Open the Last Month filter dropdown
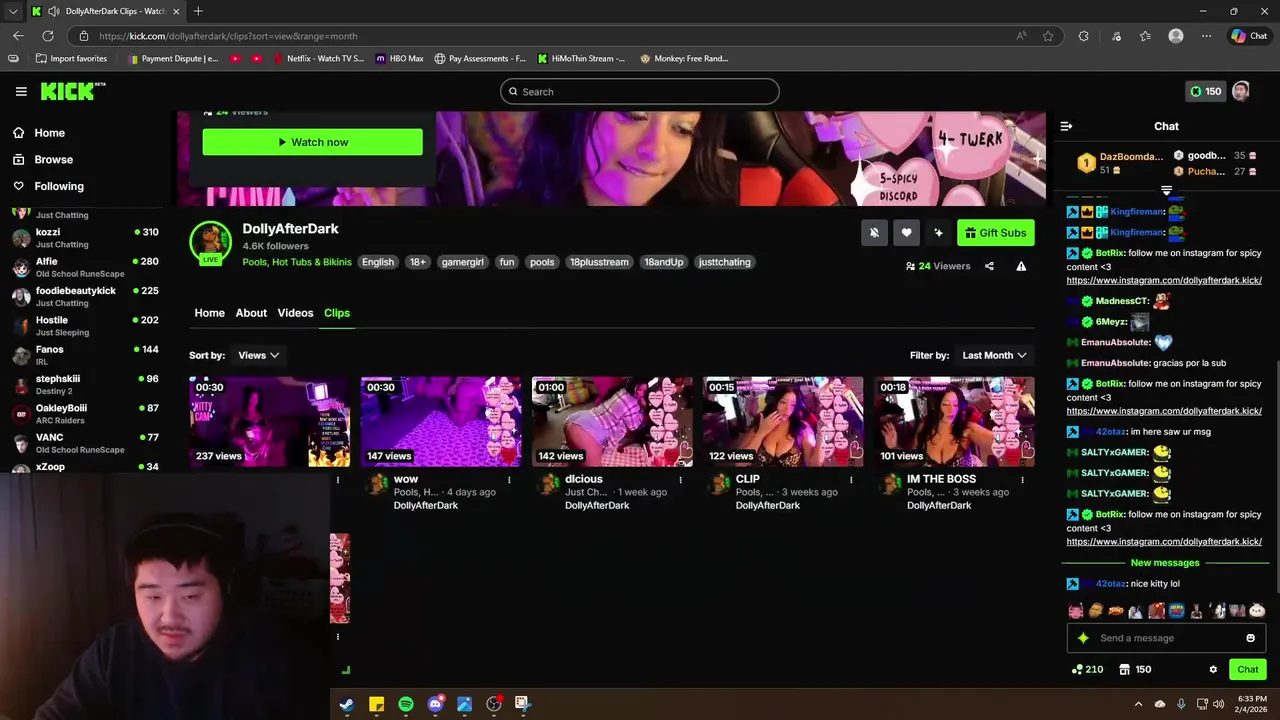 coord(994,355)
